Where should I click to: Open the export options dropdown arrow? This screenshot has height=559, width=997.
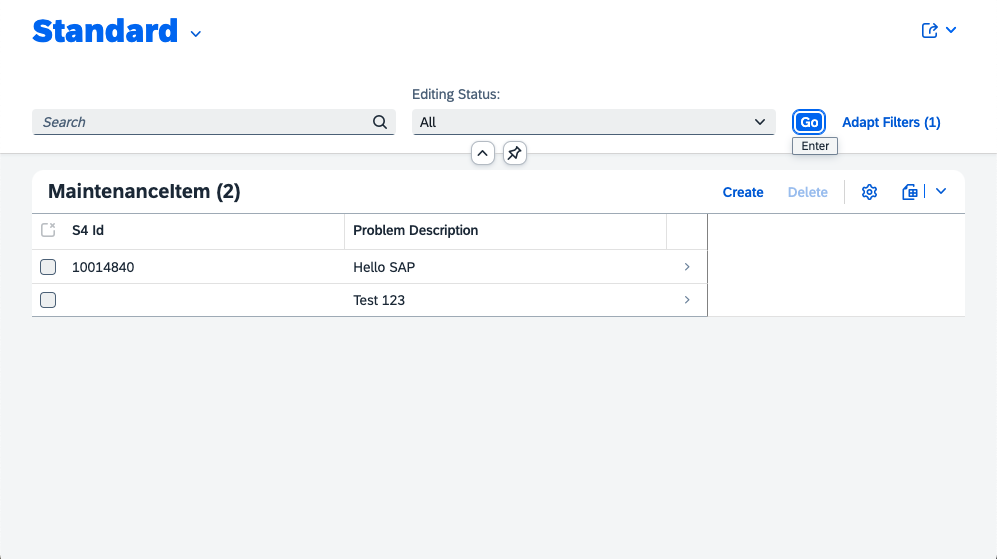coord(941,192)
